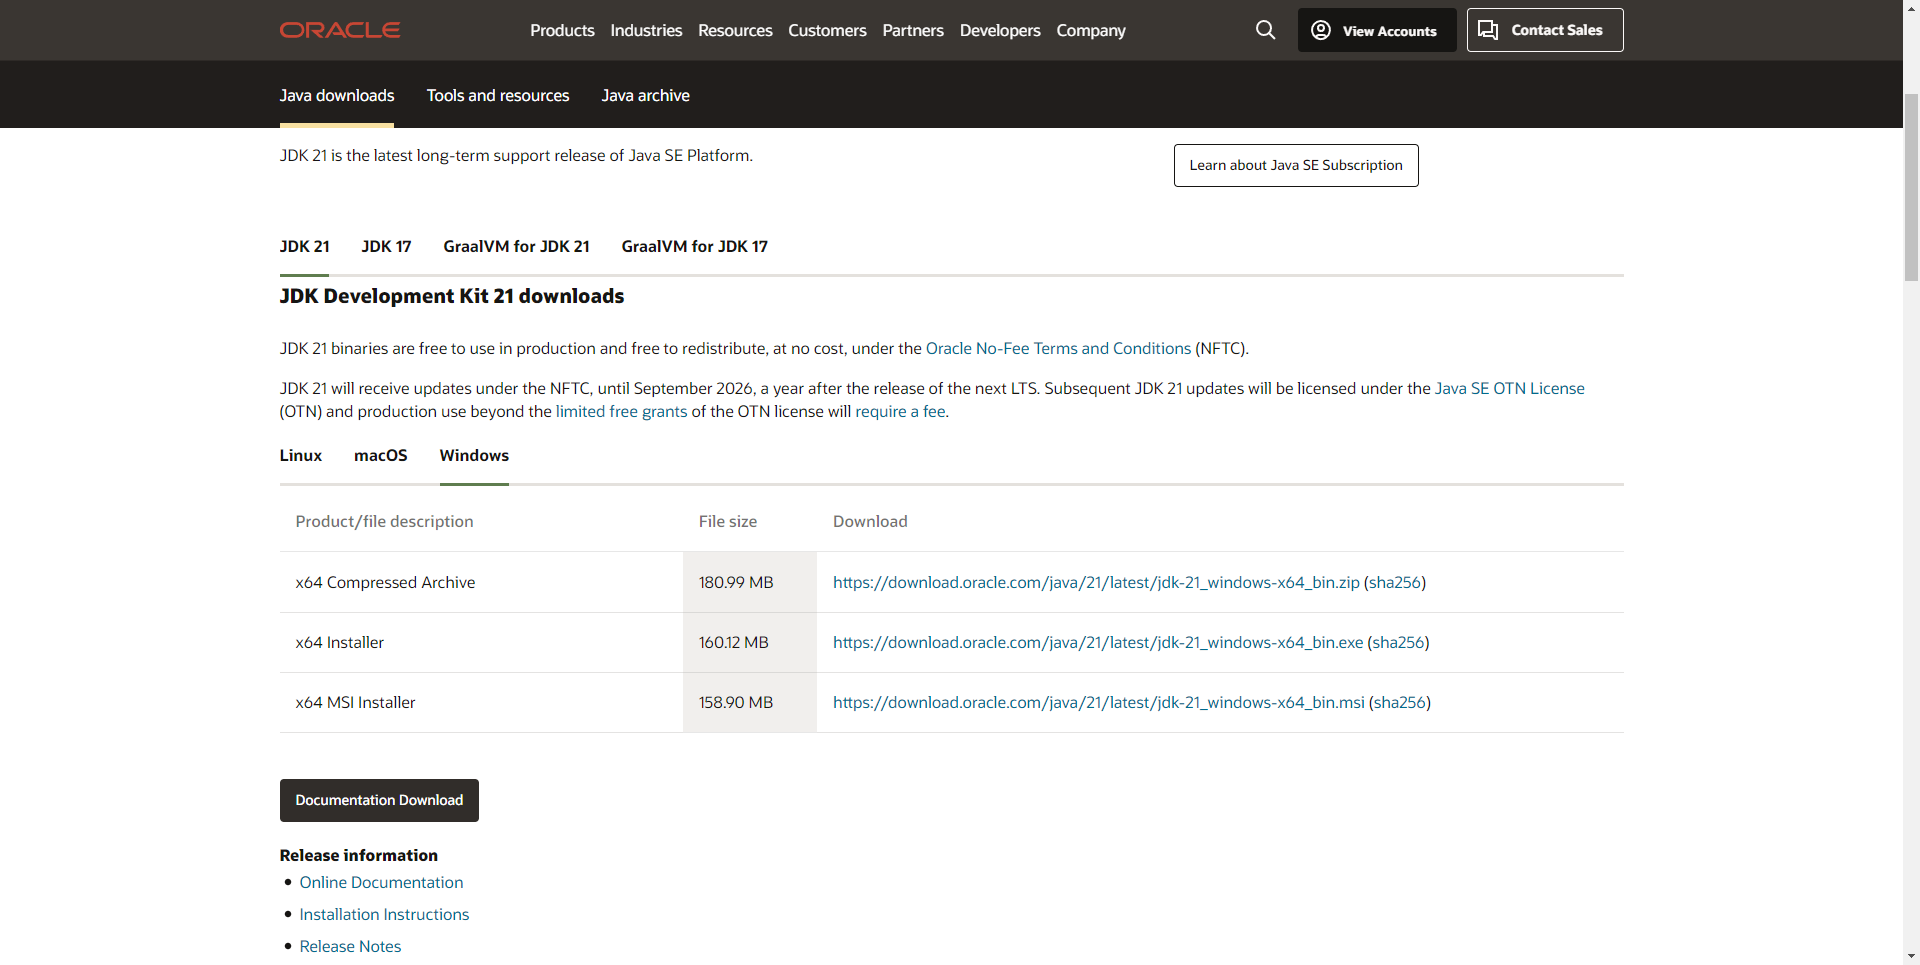Screen dimensions: 1920x965
Task: Open sha256 for the msi installer
Action: 1400,702
